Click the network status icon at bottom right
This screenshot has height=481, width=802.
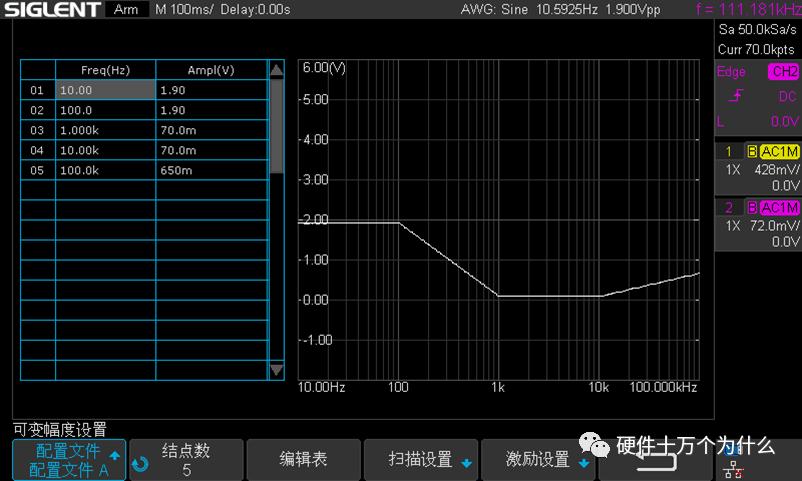coord(734,469)
